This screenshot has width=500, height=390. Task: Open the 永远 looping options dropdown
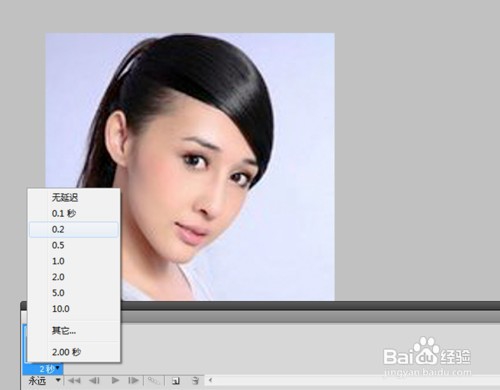[44, 380]
